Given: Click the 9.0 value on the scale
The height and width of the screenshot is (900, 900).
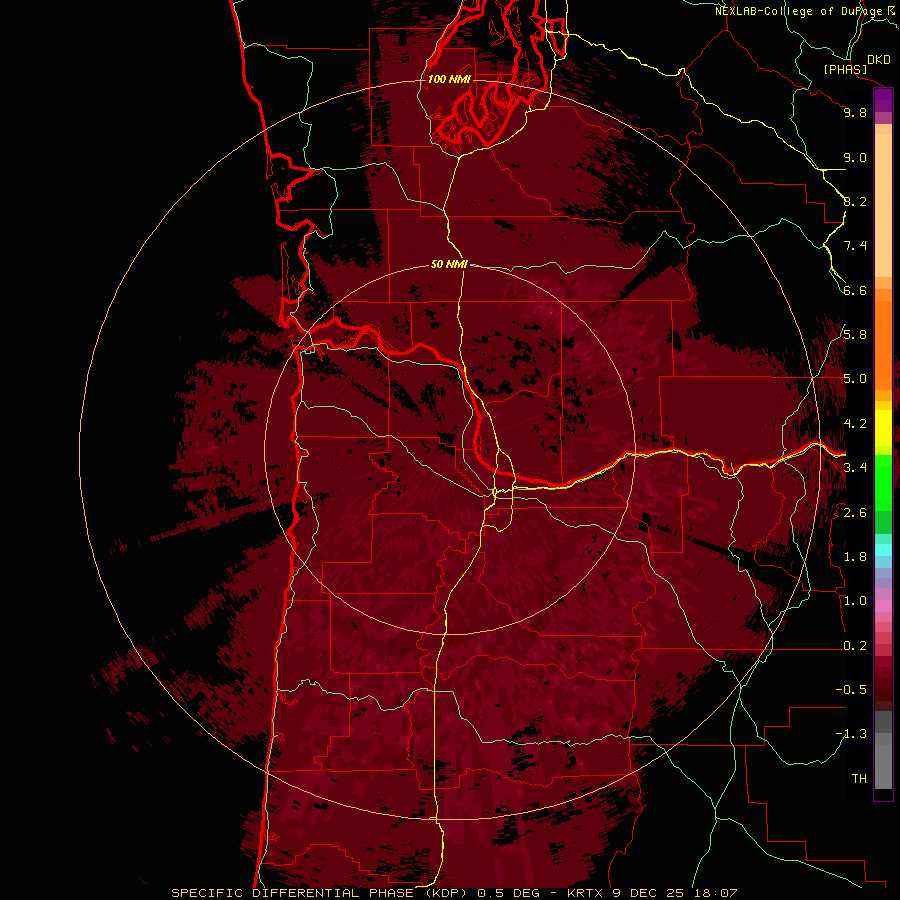Looking at the screenshot, I should click(x=855, y=157).
